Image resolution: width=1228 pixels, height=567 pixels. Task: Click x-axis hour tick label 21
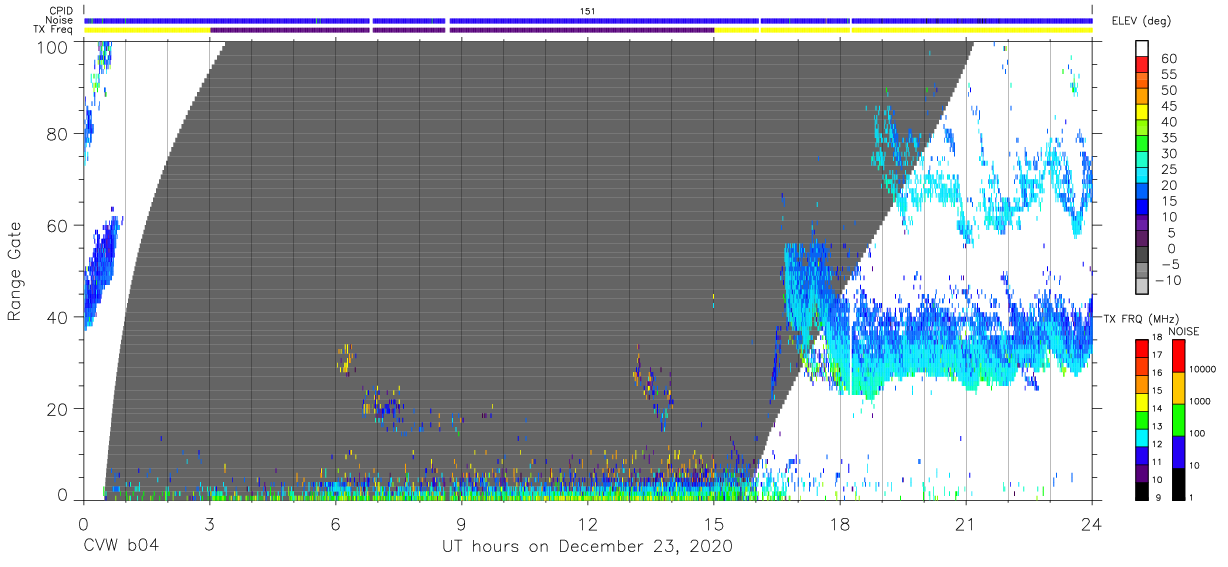pos(966,523)
